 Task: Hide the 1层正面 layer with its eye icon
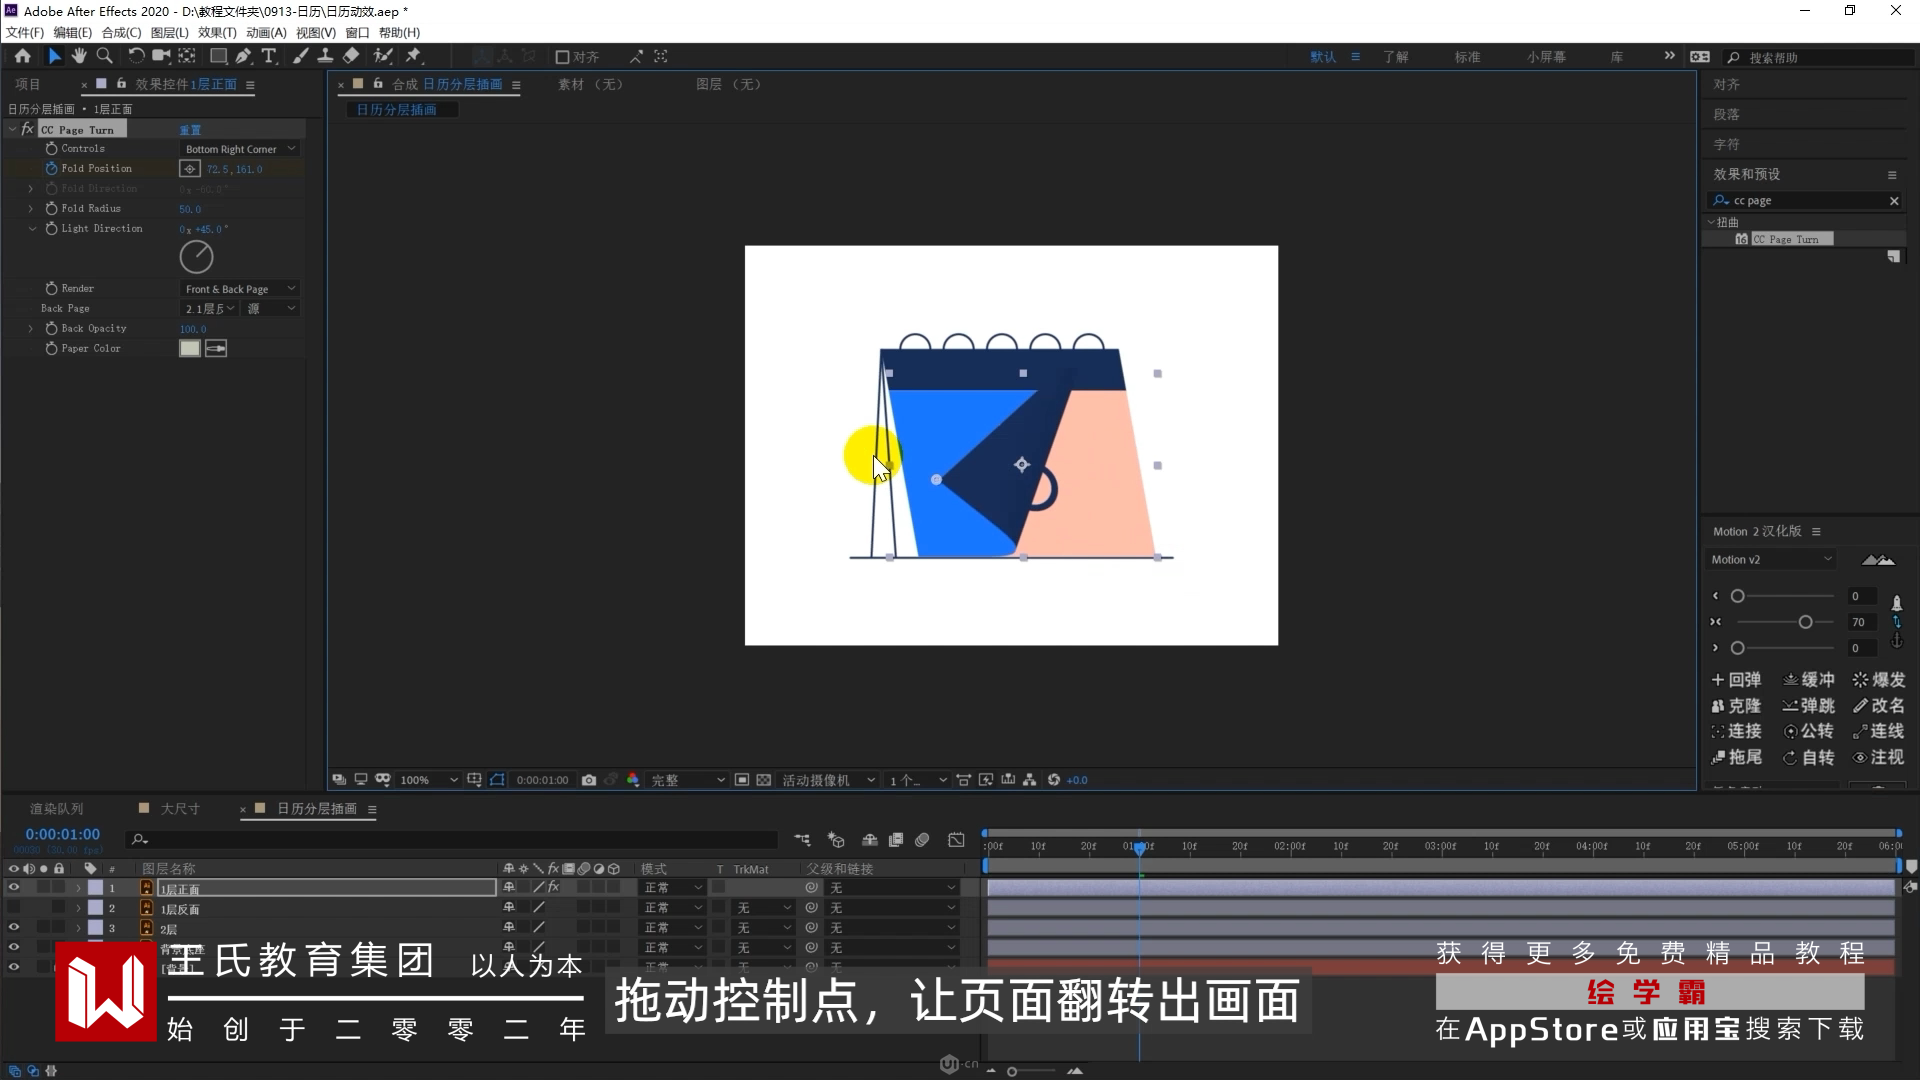[x=14, y=888]
